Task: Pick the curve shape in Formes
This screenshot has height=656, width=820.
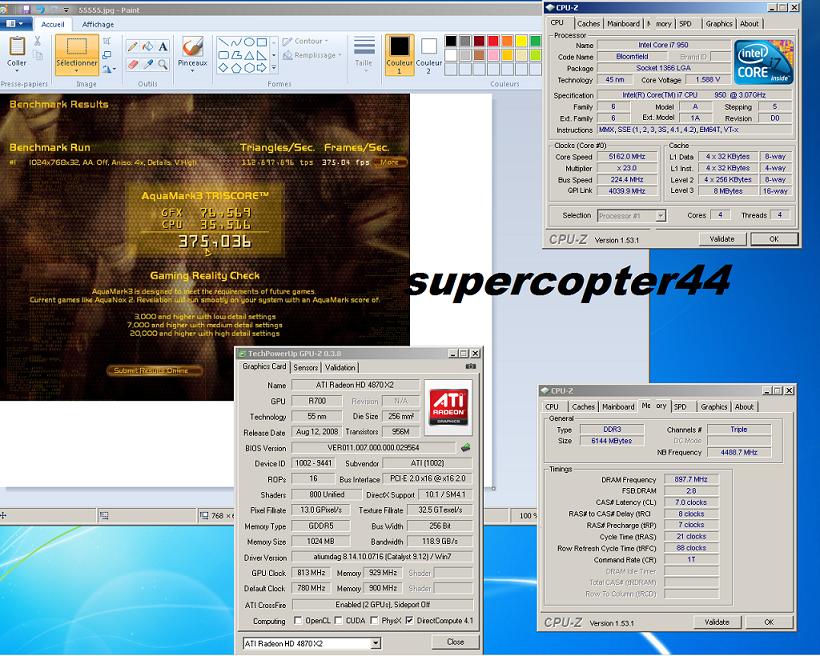Action: click(x=236, y=42)
